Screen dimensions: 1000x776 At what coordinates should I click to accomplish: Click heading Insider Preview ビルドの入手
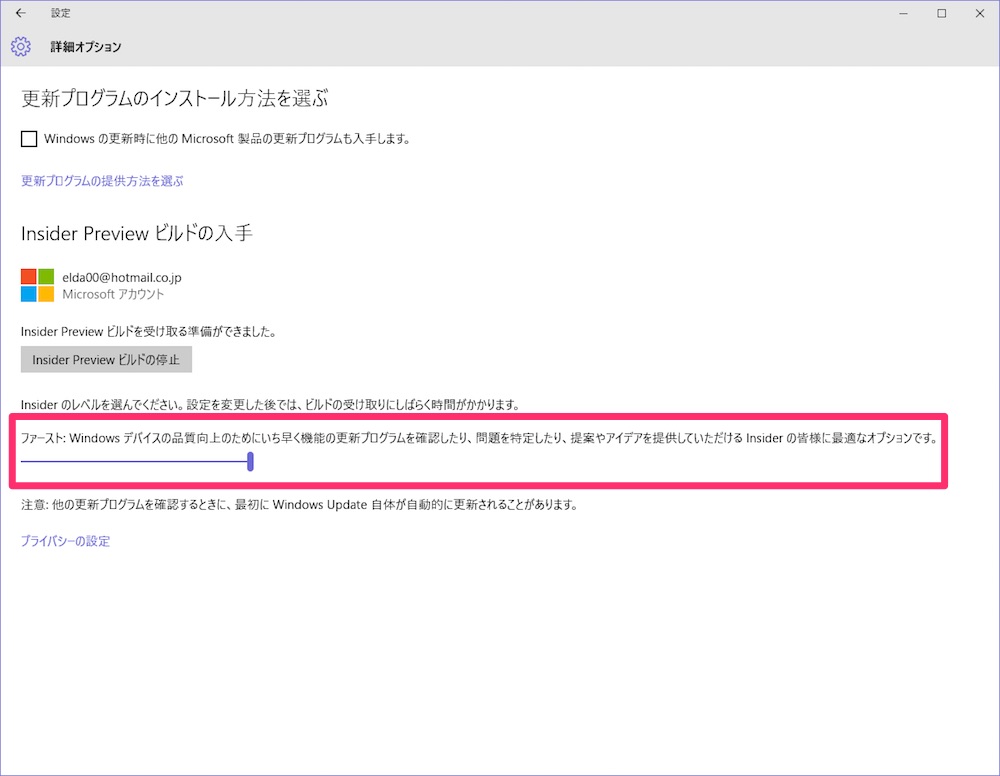tap(137, 233)
